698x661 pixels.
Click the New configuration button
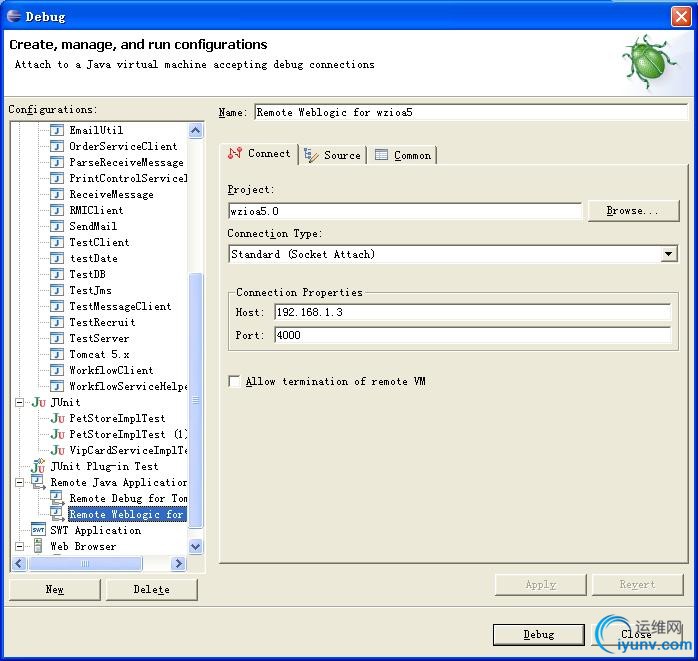point(55,589)
